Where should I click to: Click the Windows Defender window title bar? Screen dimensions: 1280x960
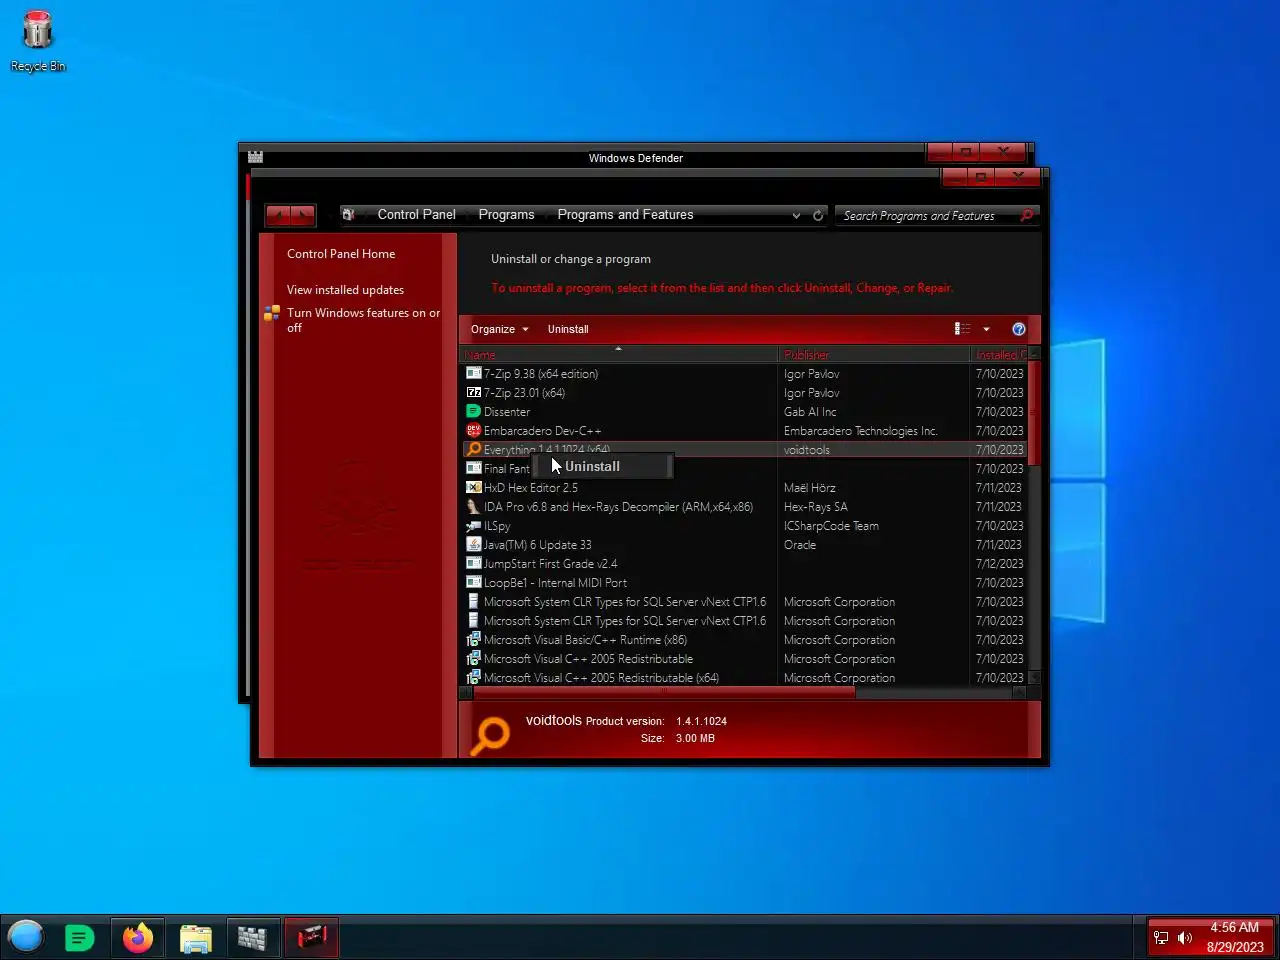pos(635,157)
